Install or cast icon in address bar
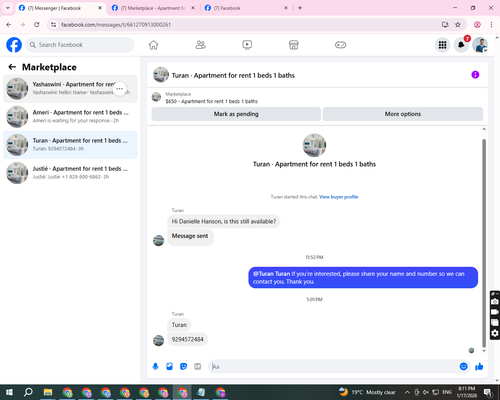500x400 pixels. pos(445,25)
